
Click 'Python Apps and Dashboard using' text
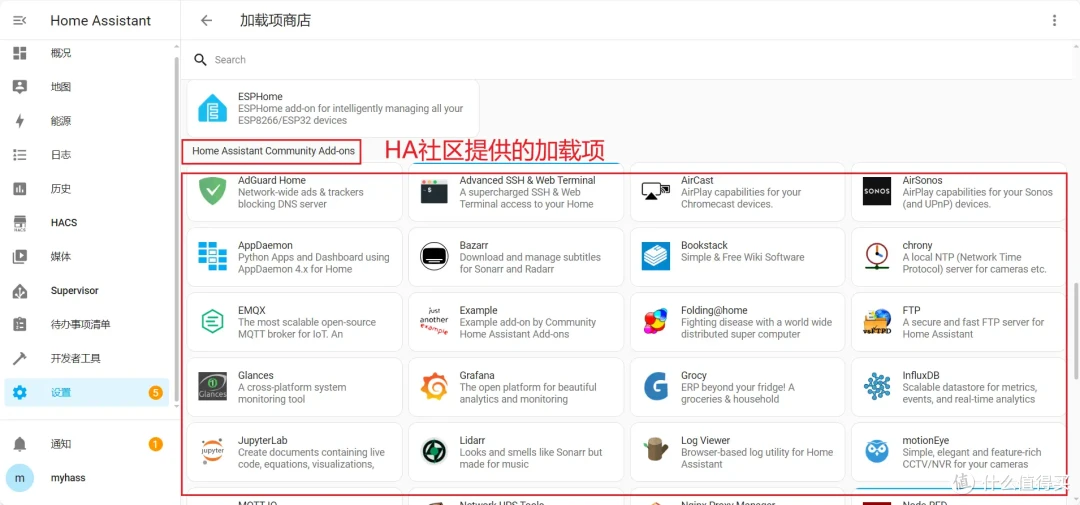tap(313, 257)
